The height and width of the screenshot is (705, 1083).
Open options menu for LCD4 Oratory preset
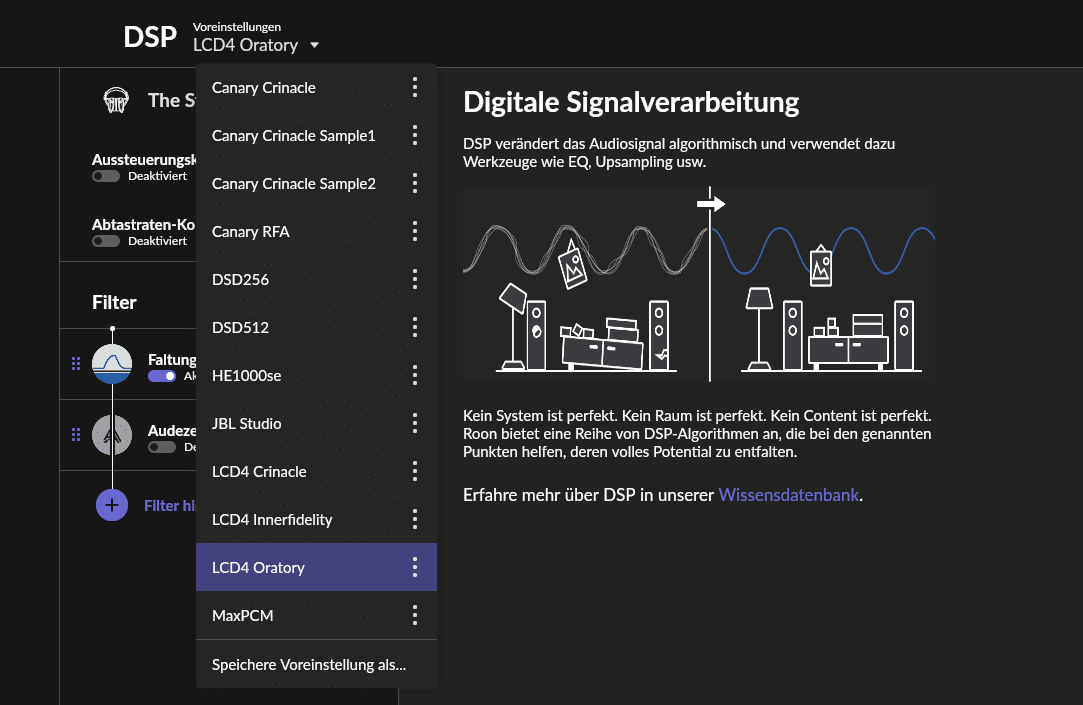pyautogui.click(x=415, y=568)
